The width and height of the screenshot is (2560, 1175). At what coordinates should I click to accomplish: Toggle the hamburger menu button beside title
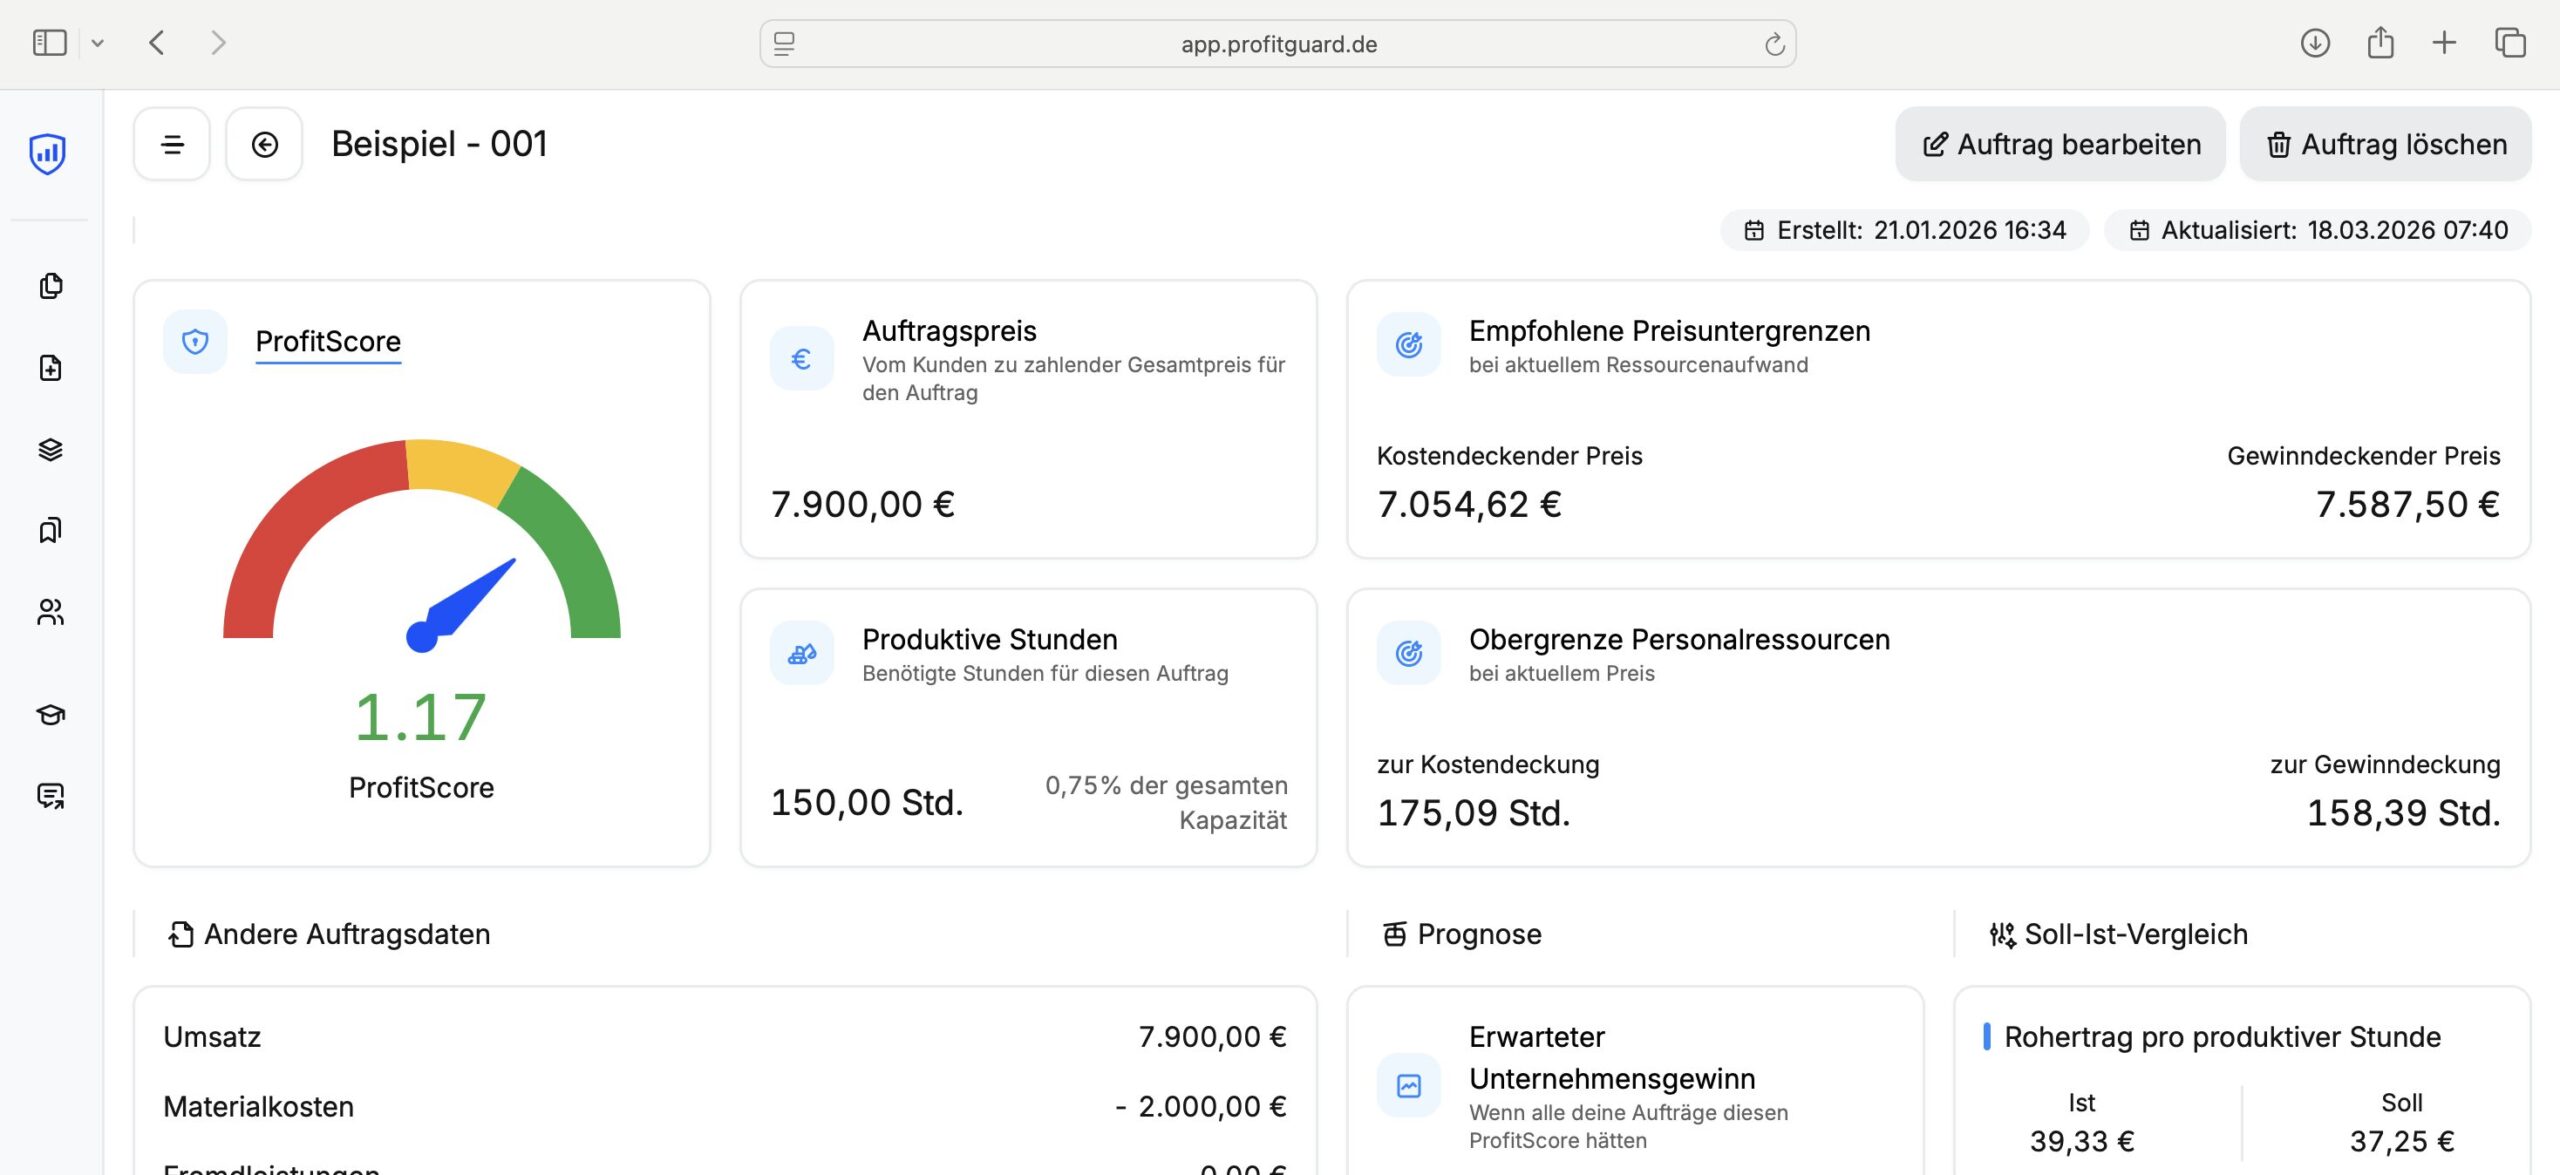[x=172, y=145]
